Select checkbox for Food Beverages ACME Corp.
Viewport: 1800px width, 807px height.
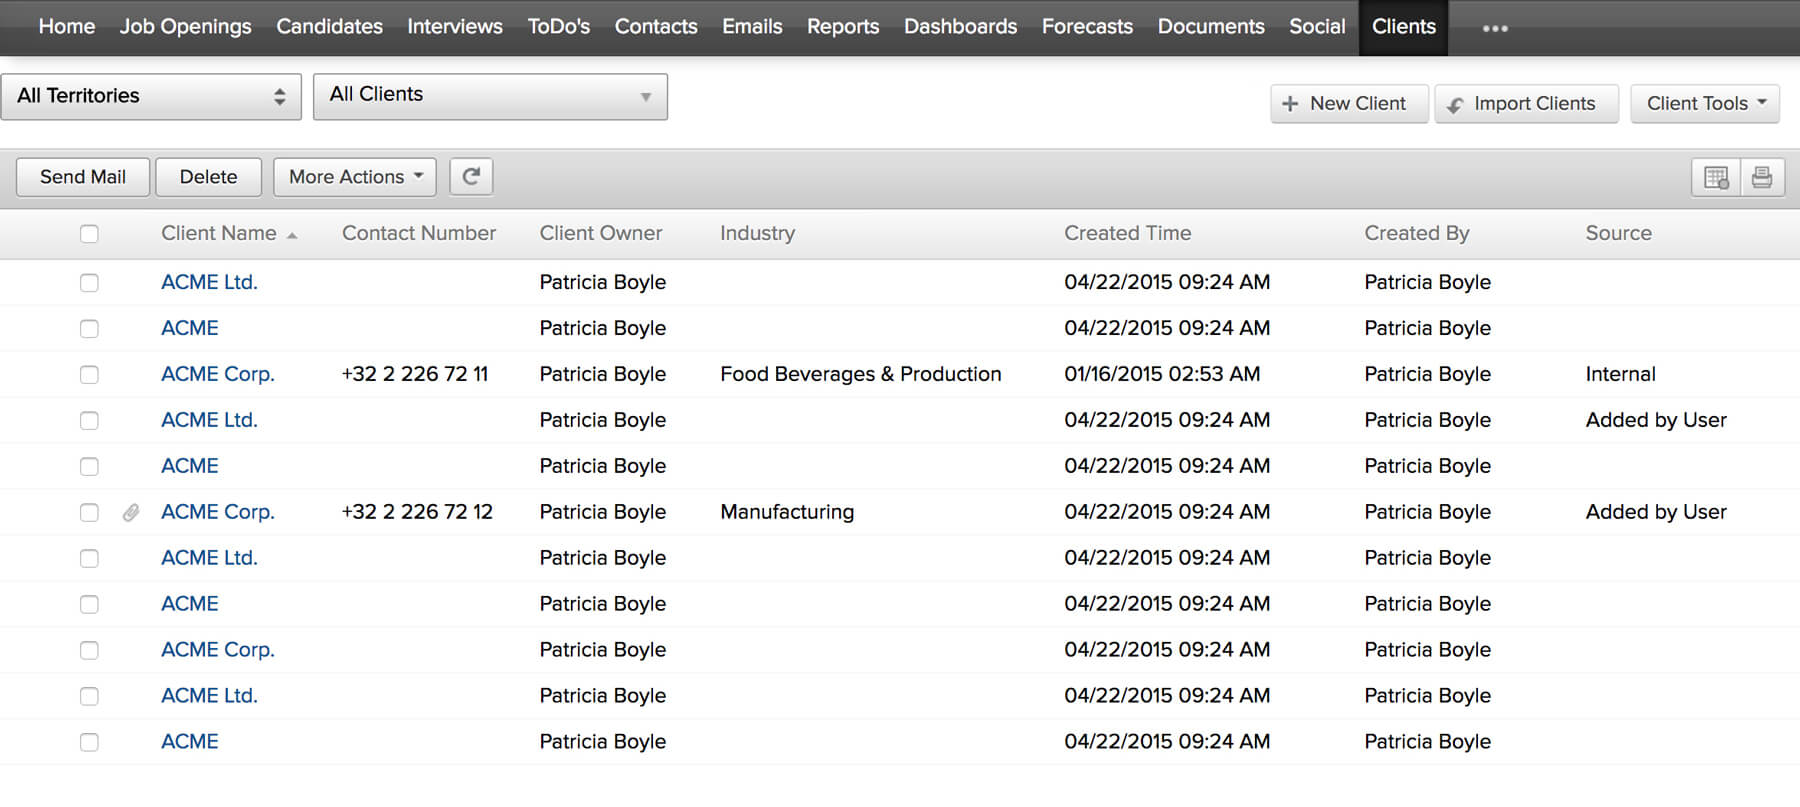89,375
